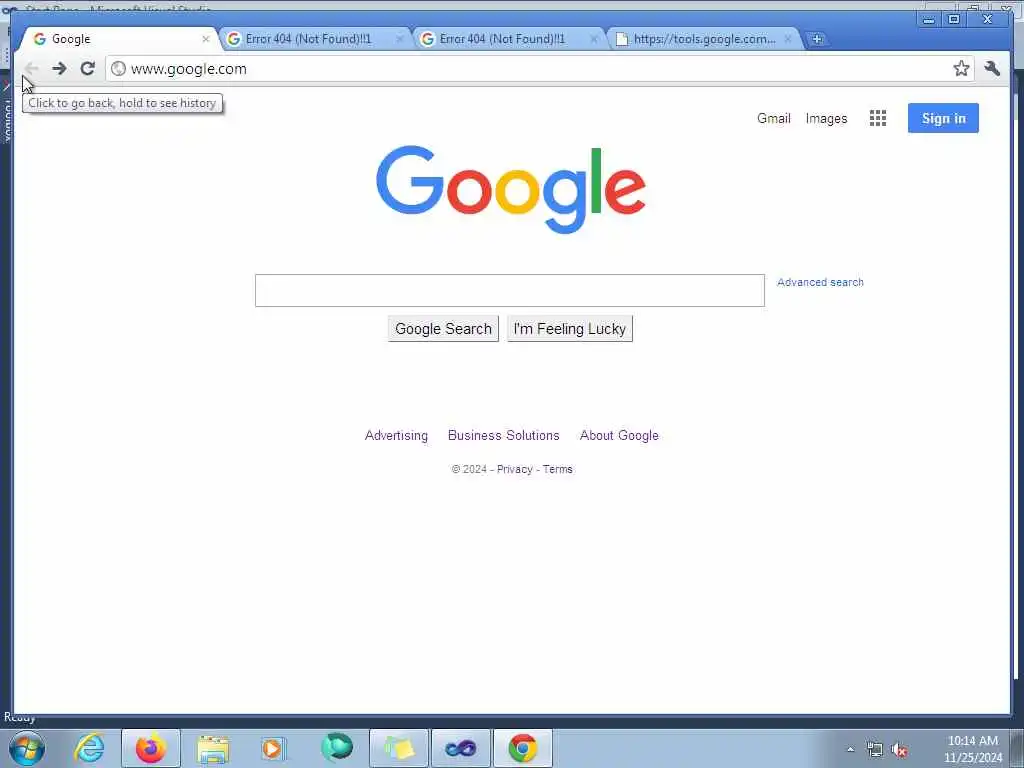Viewport: 1024px width, 768px height.
Task: Open the Google apps grid icon
Action: [878, 118]
